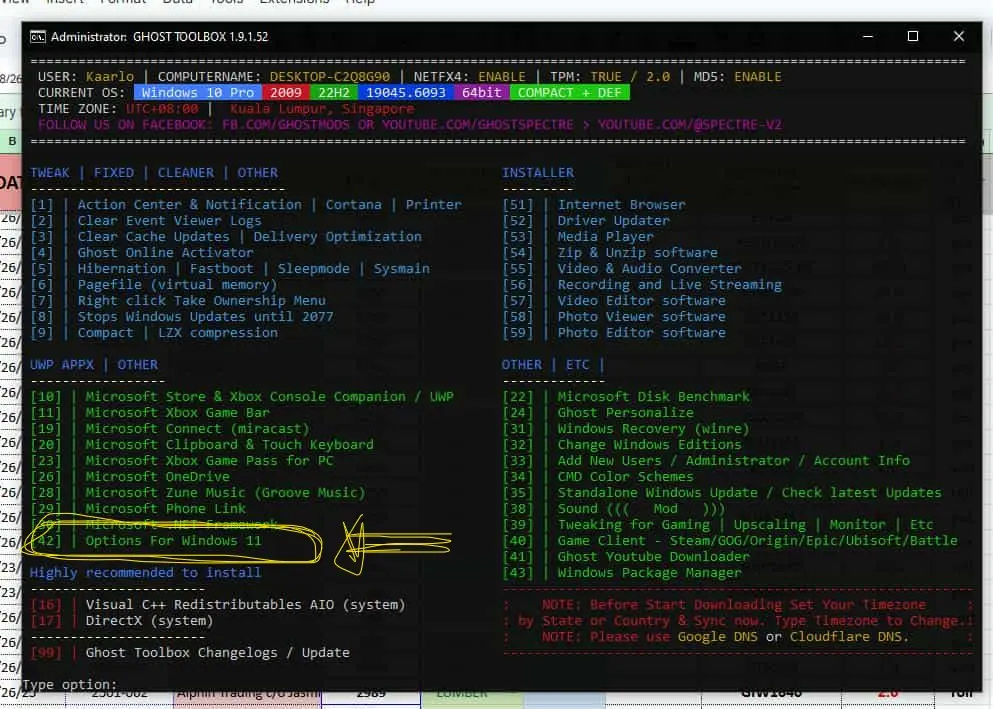Click the cmd icon in GHOST TOOLBOX title bar
Viewport: 993px width, 709px height.
tap(38, 37)
